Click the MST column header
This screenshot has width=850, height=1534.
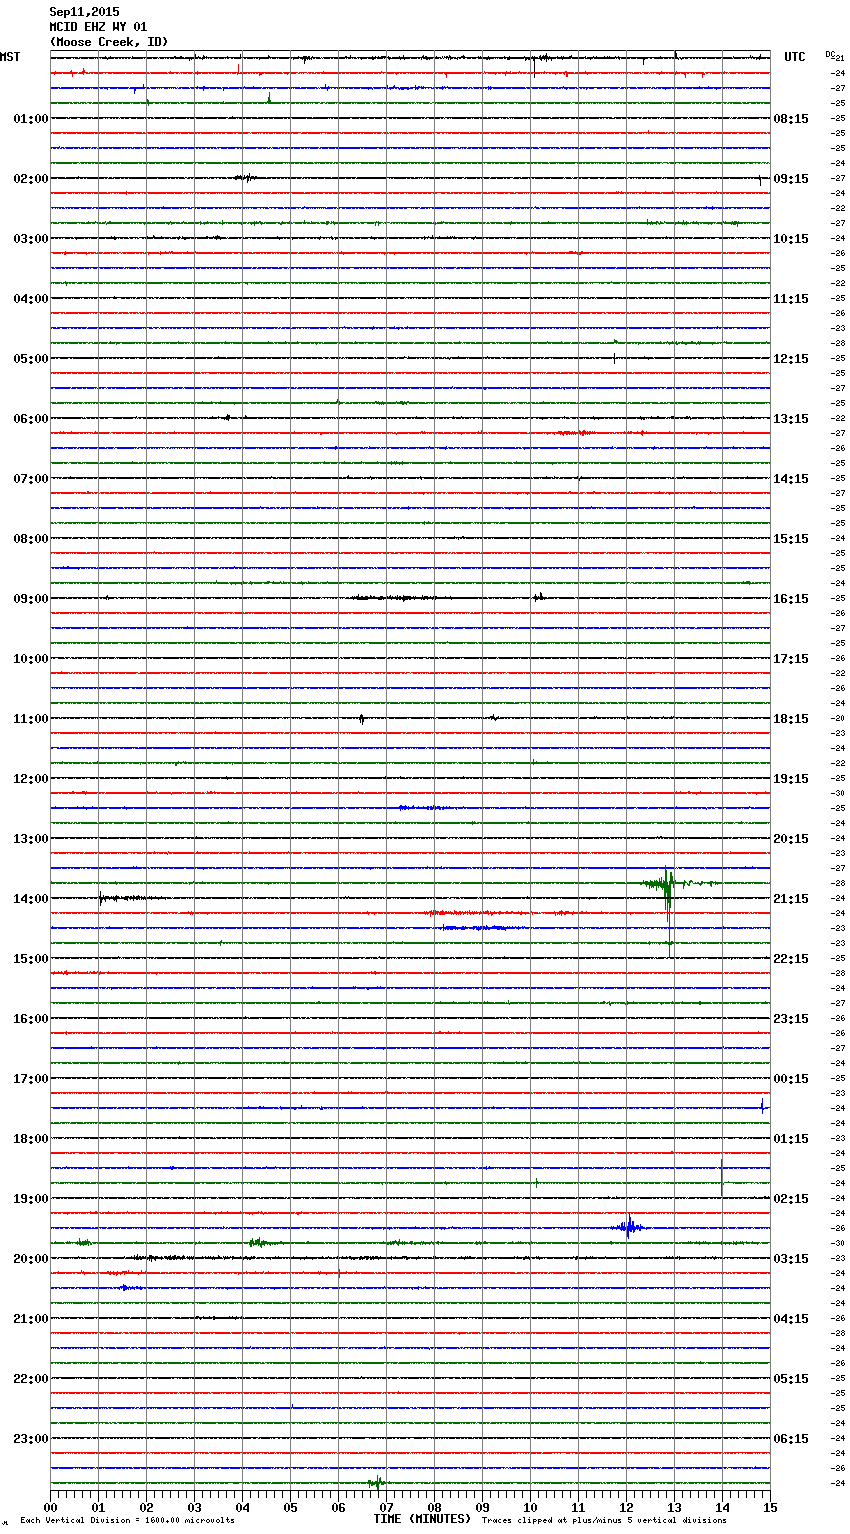point(10,57)
